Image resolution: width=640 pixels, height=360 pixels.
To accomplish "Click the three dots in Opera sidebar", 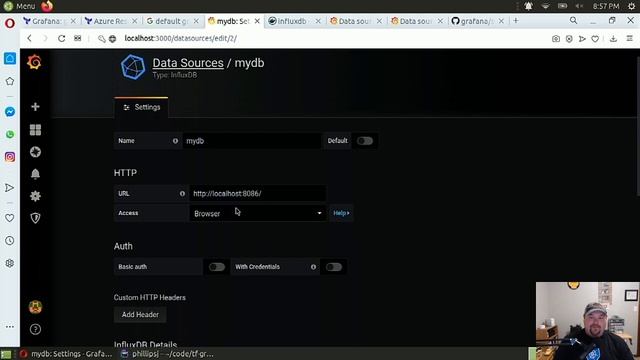I will point(10,327).
